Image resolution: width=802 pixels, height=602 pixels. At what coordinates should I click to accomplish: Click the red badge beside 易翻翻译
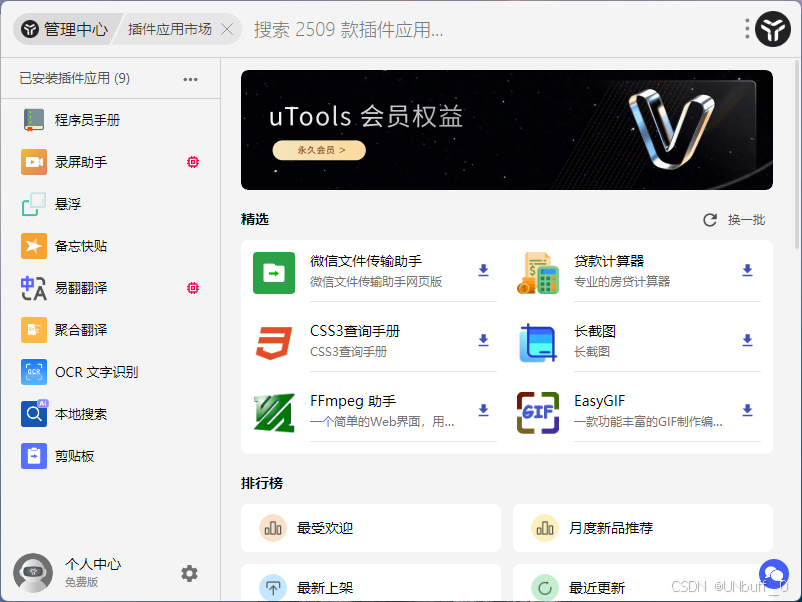(193, 288)
